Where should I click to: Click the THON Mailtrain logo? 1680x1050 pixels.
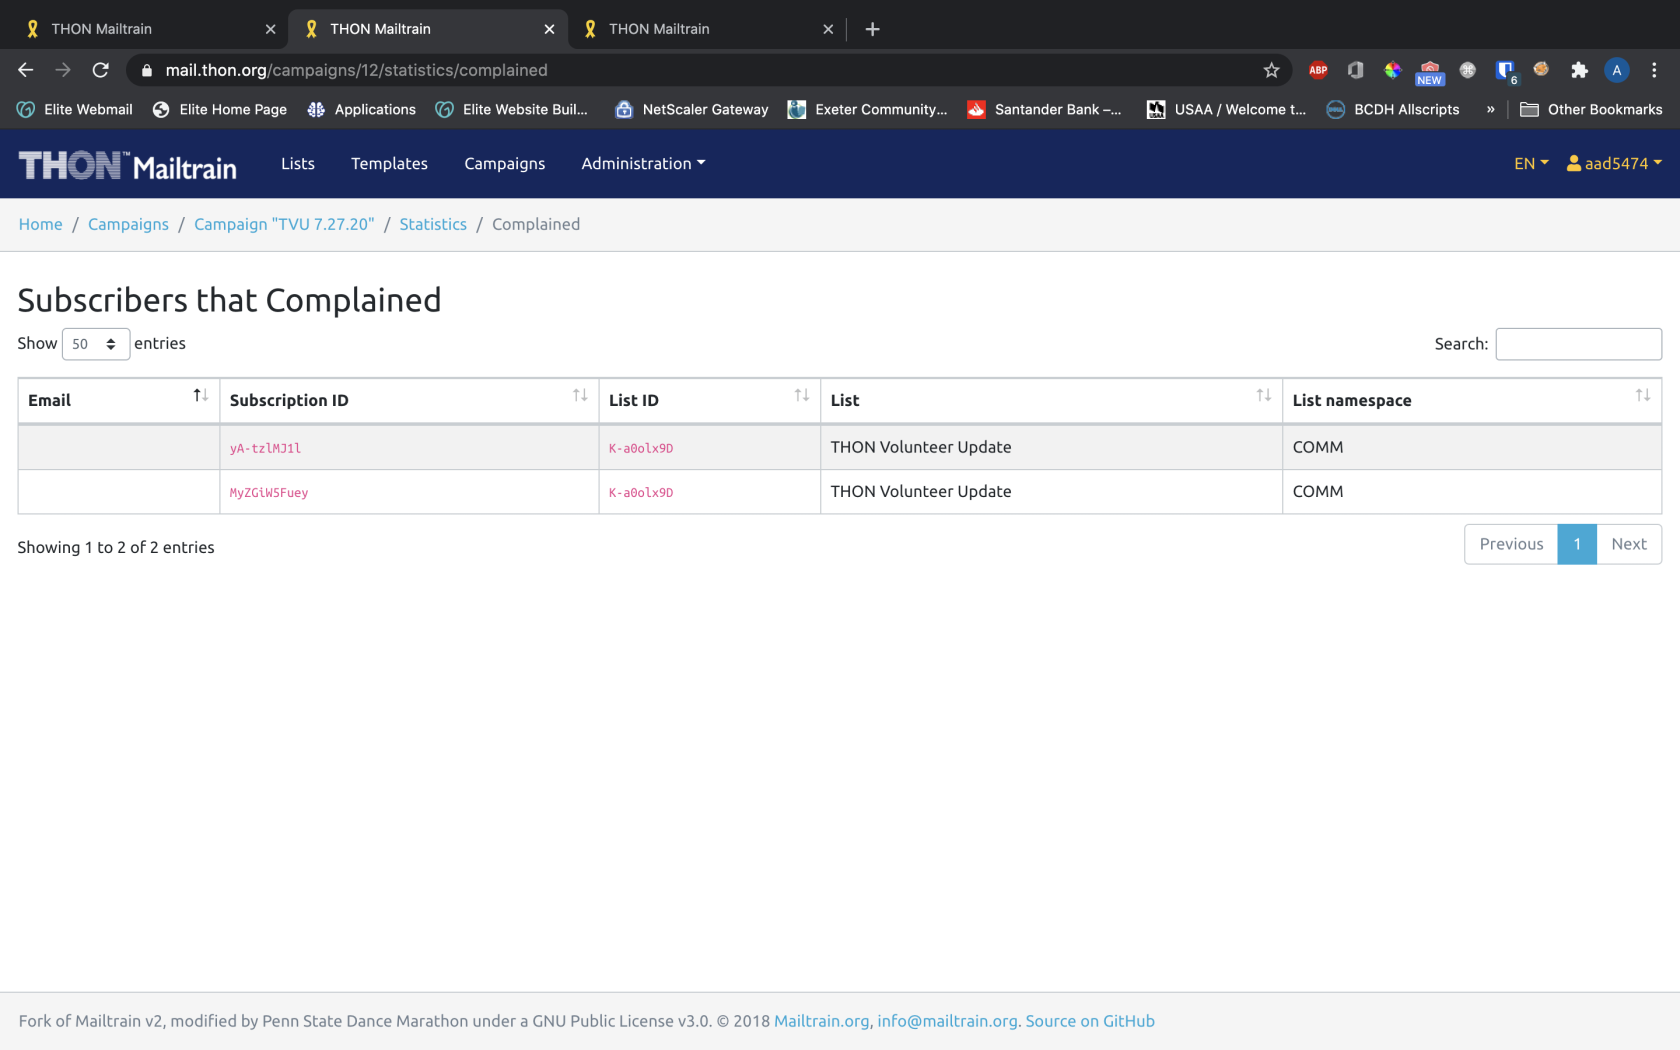128,165
